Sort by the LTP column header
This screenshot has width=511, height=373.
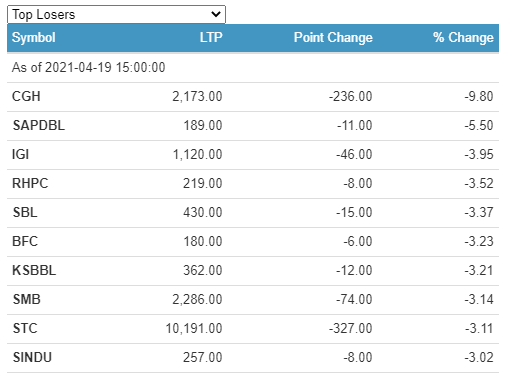(211, 37)
